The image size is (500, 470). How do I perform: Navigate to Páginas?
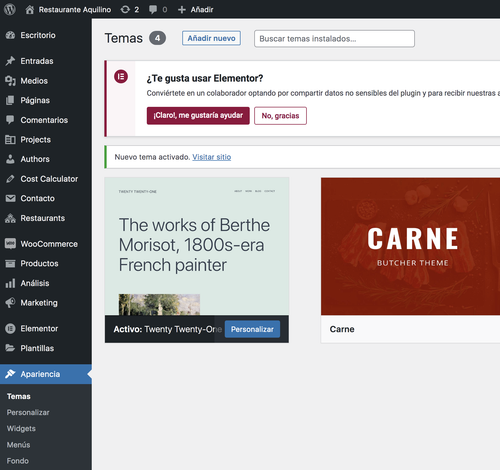(35, 100)
